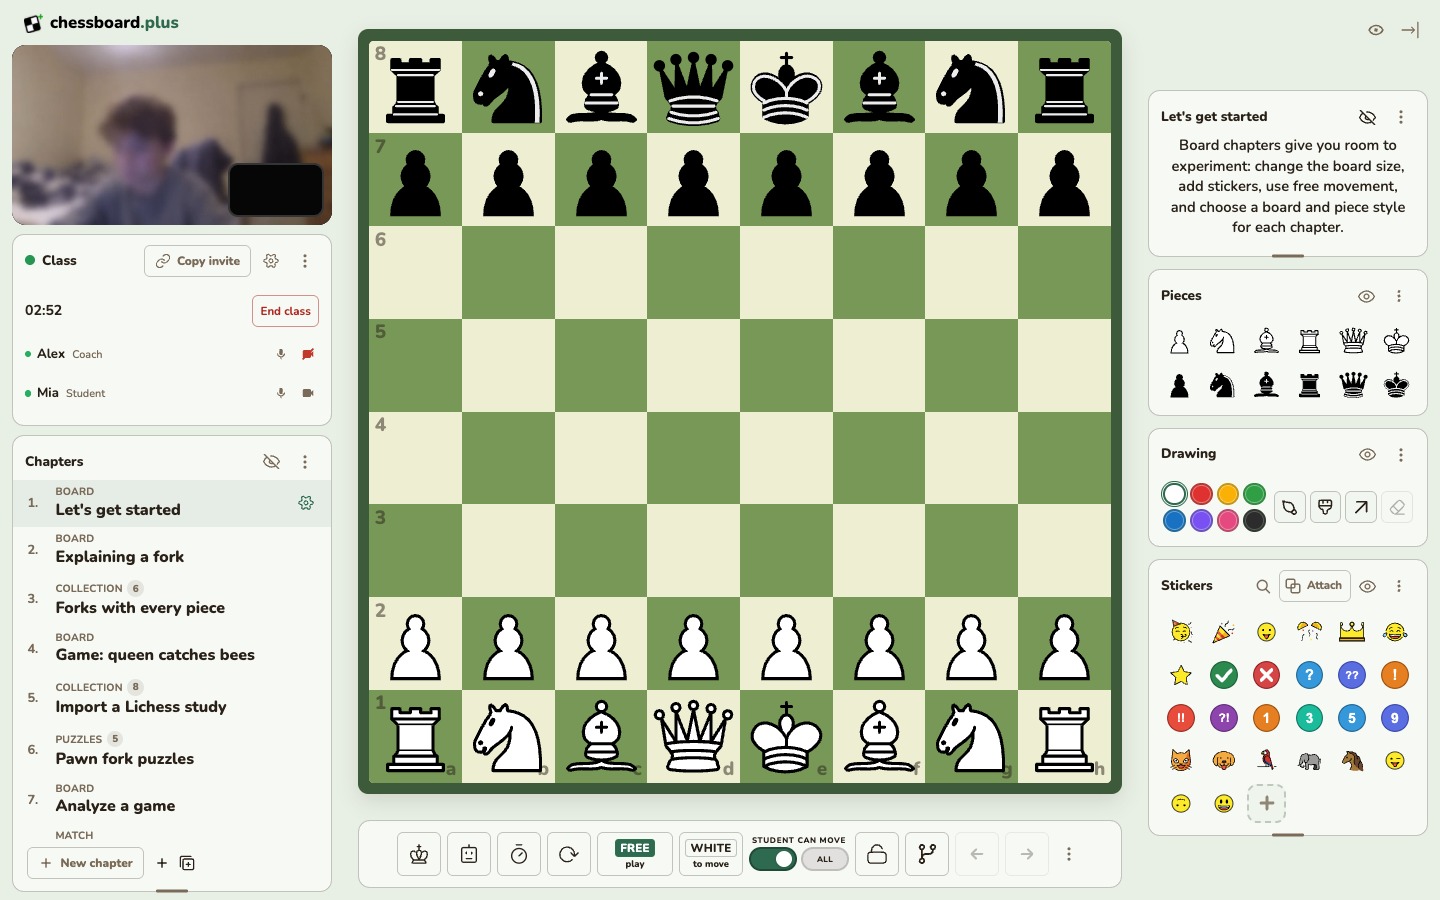Toggle Alex's camera off icon
The width and height of the screenshot is (1440, 900).
[308, 354]
